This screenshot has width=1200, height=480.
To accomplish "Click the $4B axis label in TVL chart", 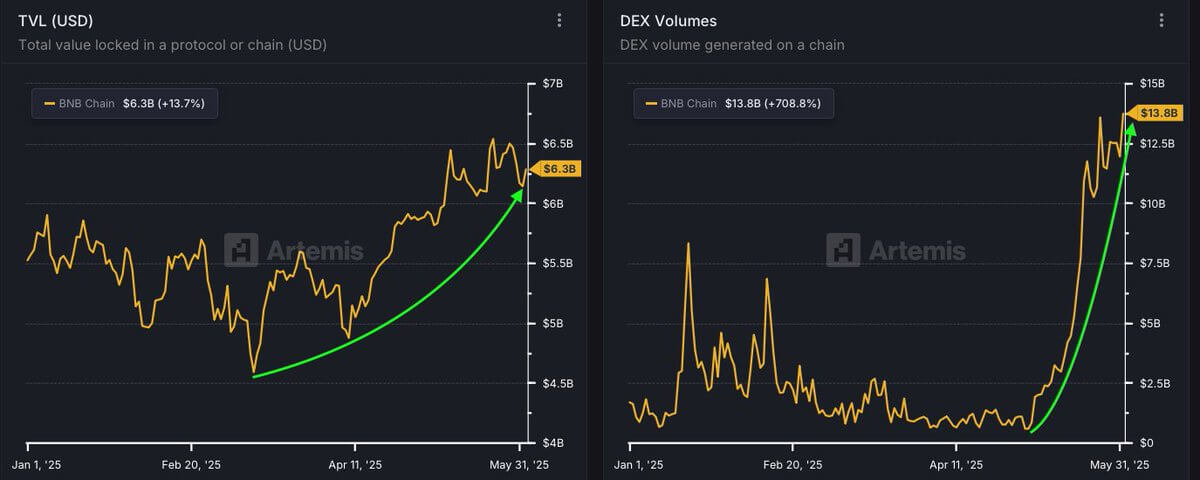I will click(554, 443).
